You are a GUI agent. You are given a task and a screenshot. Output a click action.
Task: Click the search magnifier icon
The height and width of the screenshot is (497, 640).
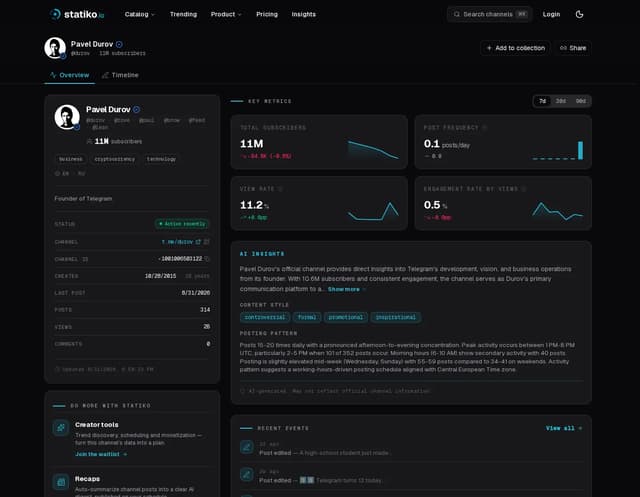coord(457,14)
